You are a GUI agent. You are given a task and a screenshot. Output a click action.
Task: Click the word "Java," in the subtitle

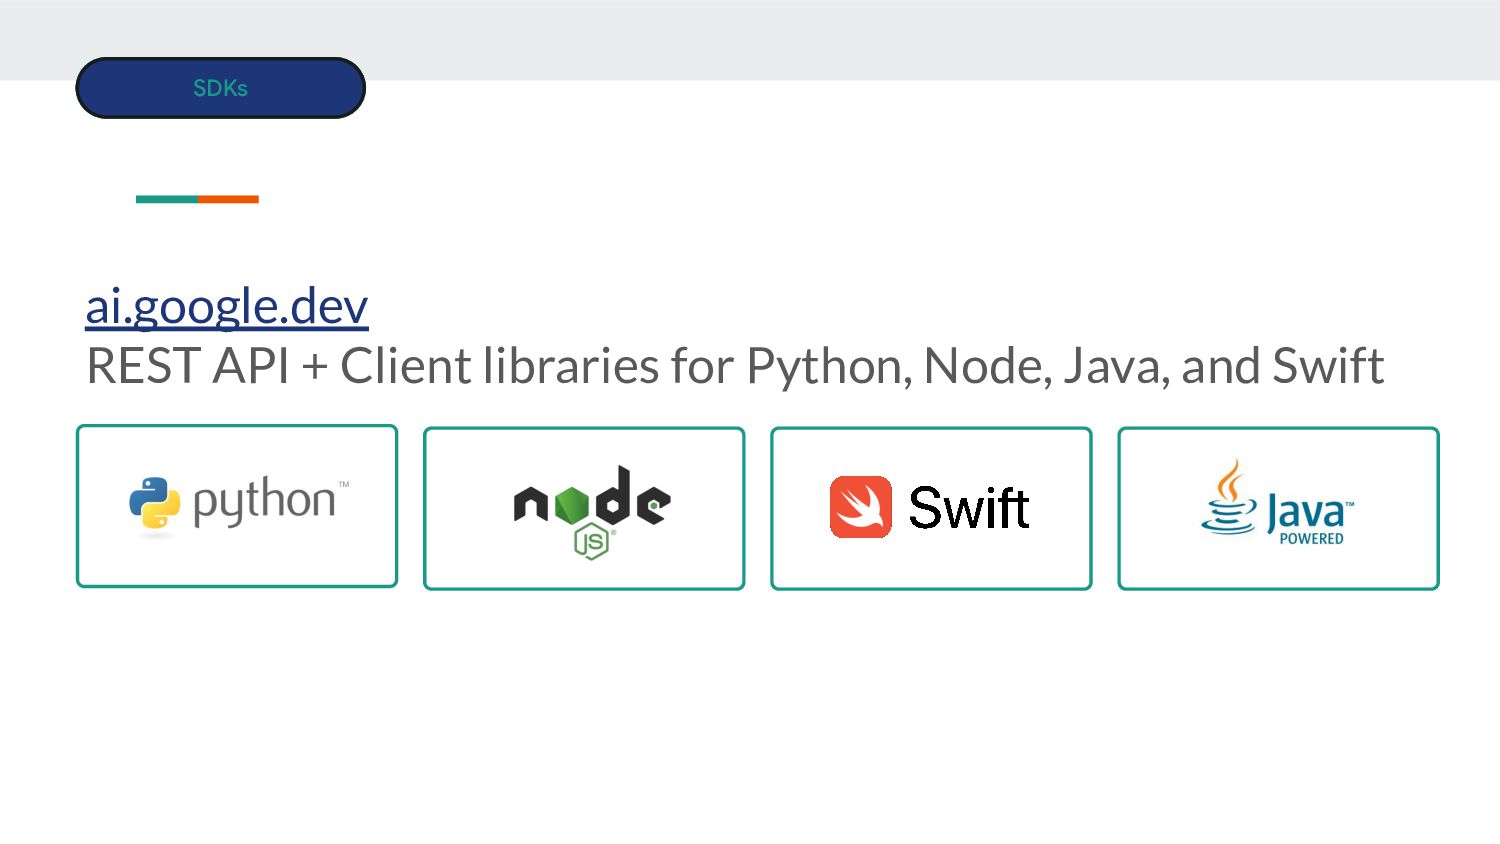pos(1117,366)
